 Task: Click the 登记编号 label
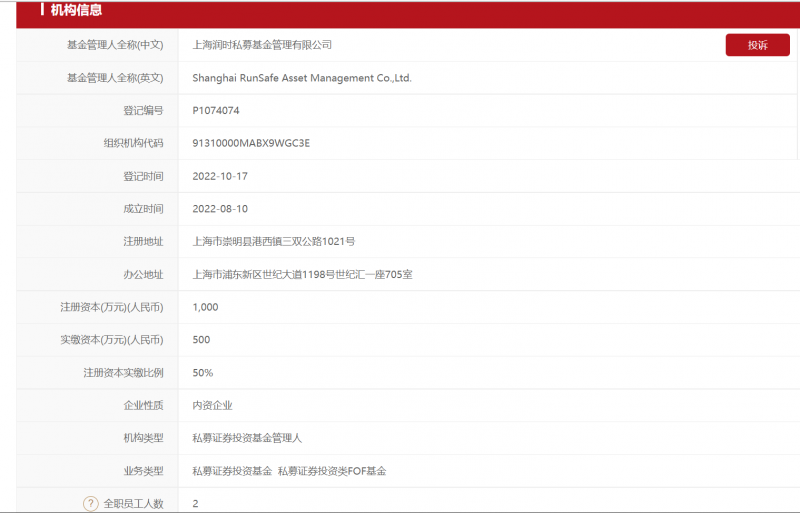click(x=143, y=111)
